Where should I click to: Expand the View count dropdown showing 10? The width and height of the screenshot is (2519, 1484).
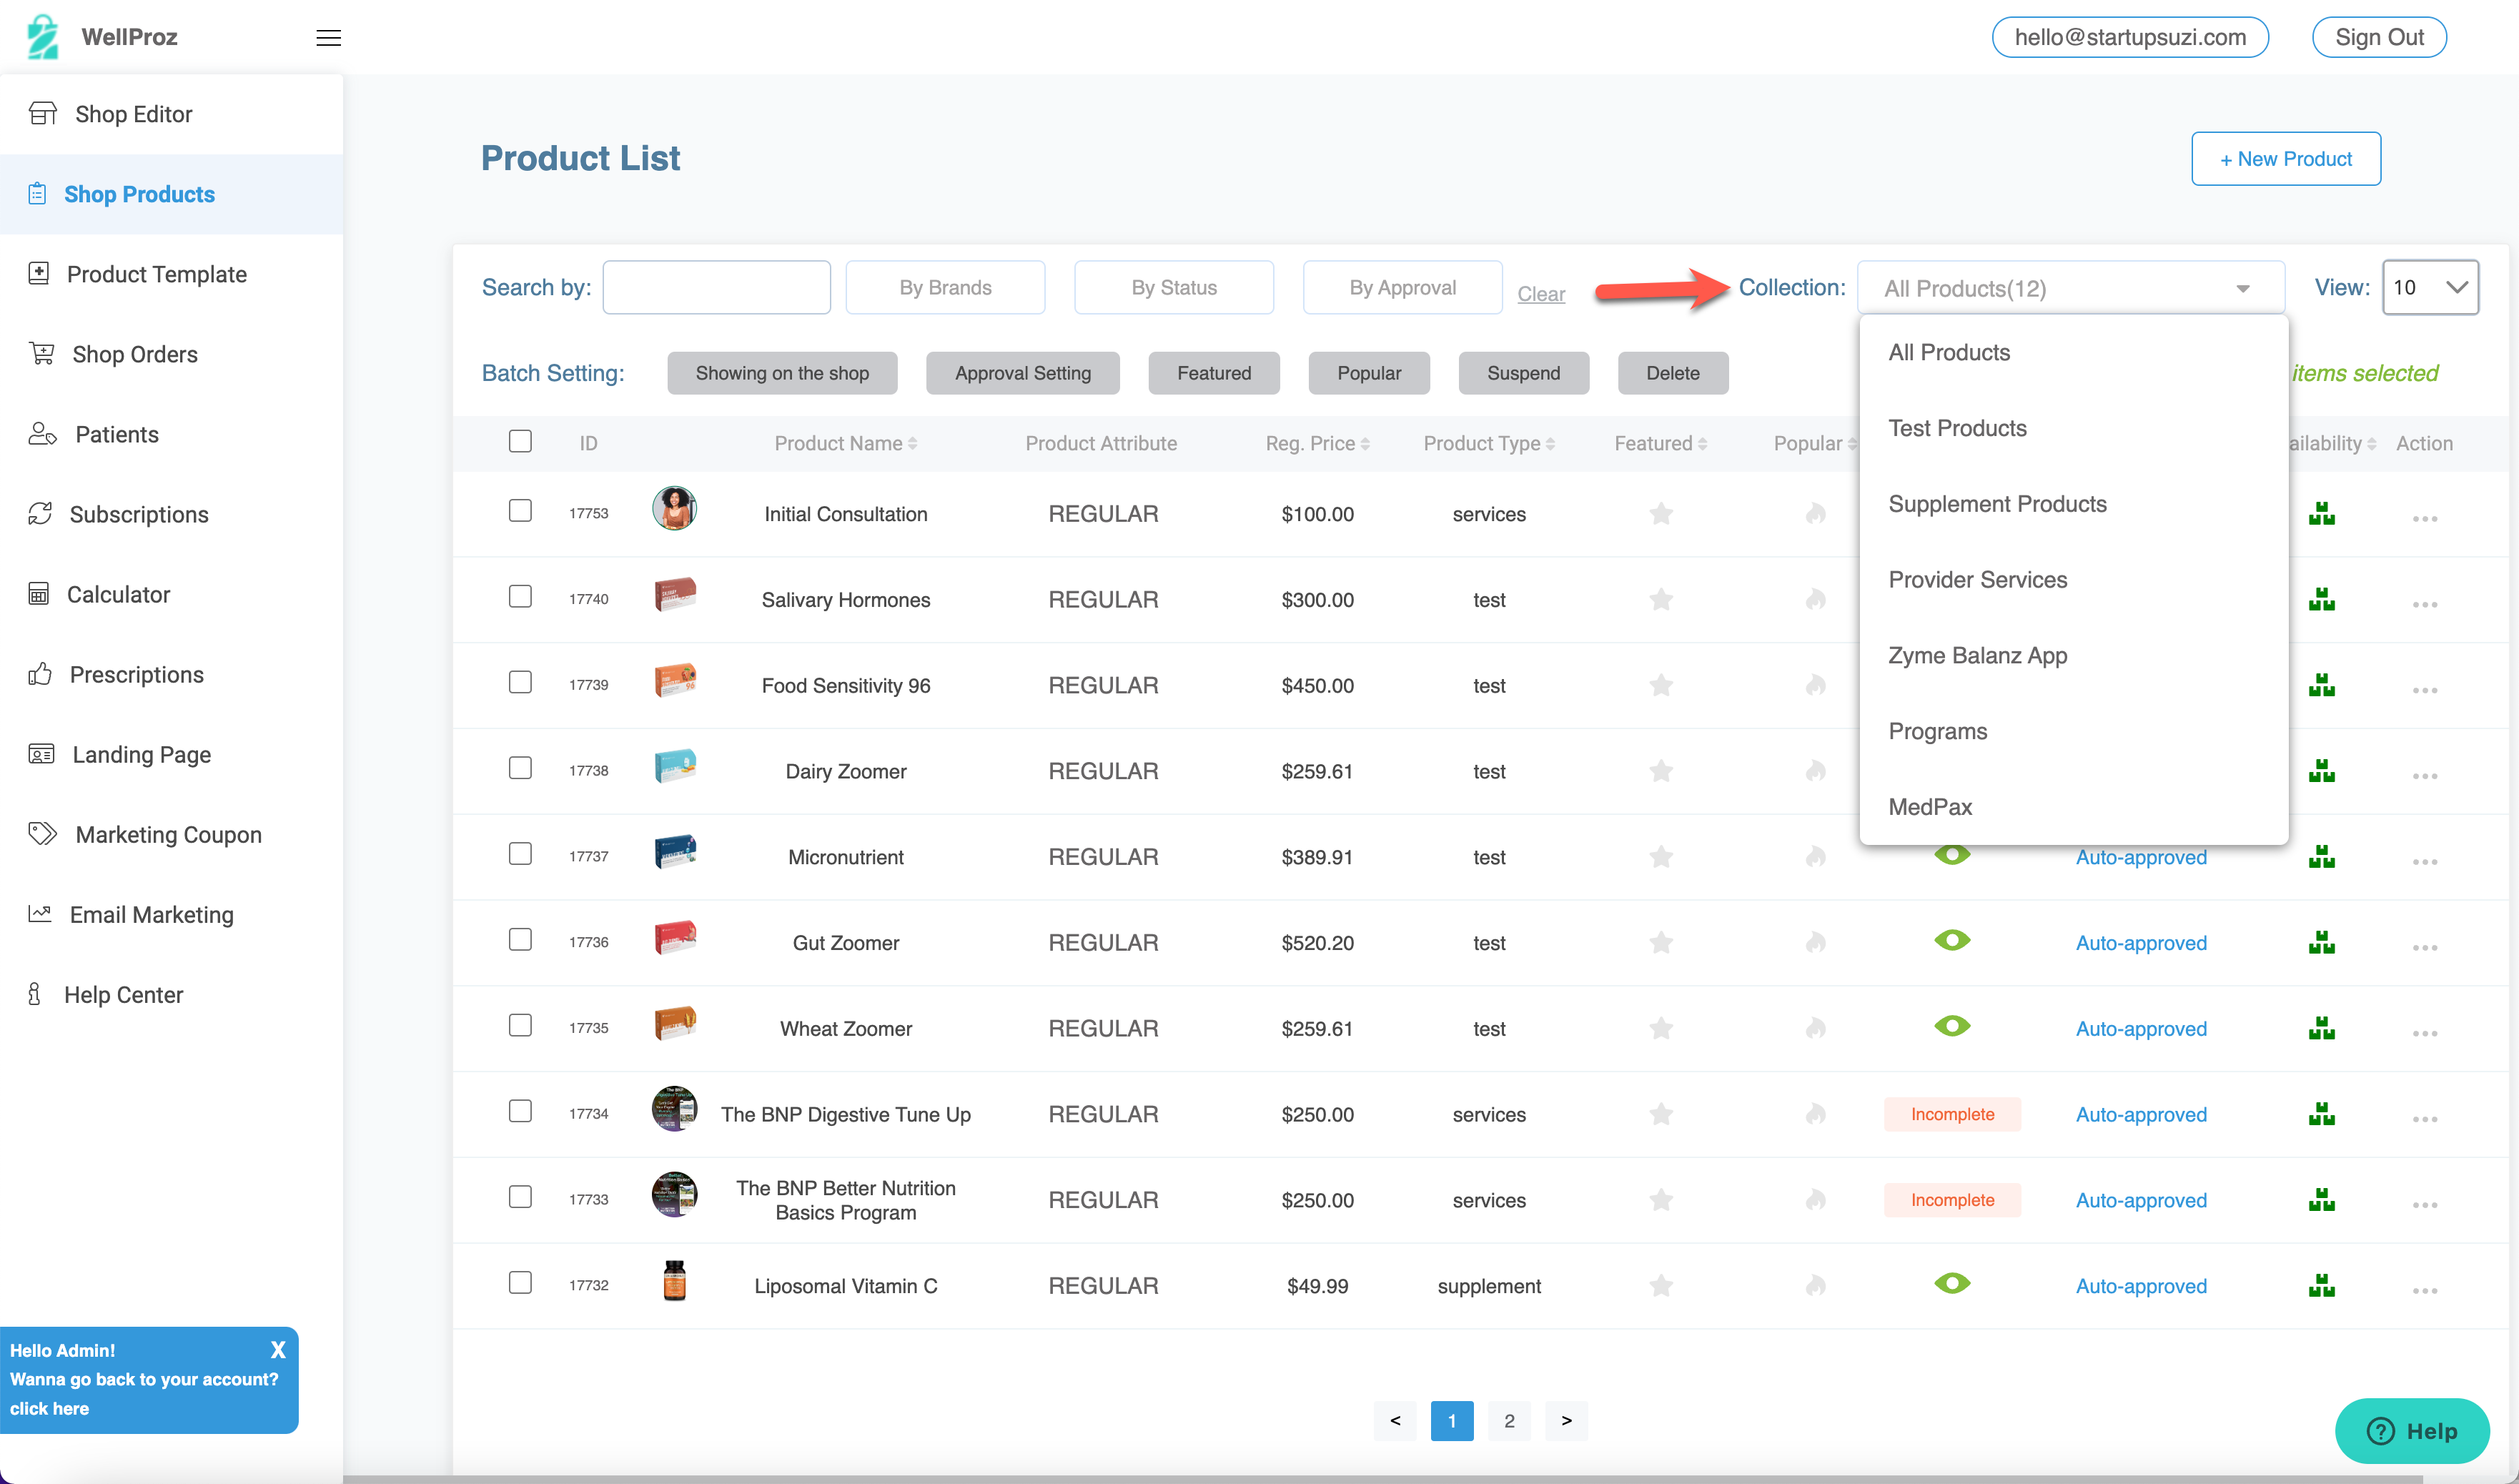coord(2430,288)
